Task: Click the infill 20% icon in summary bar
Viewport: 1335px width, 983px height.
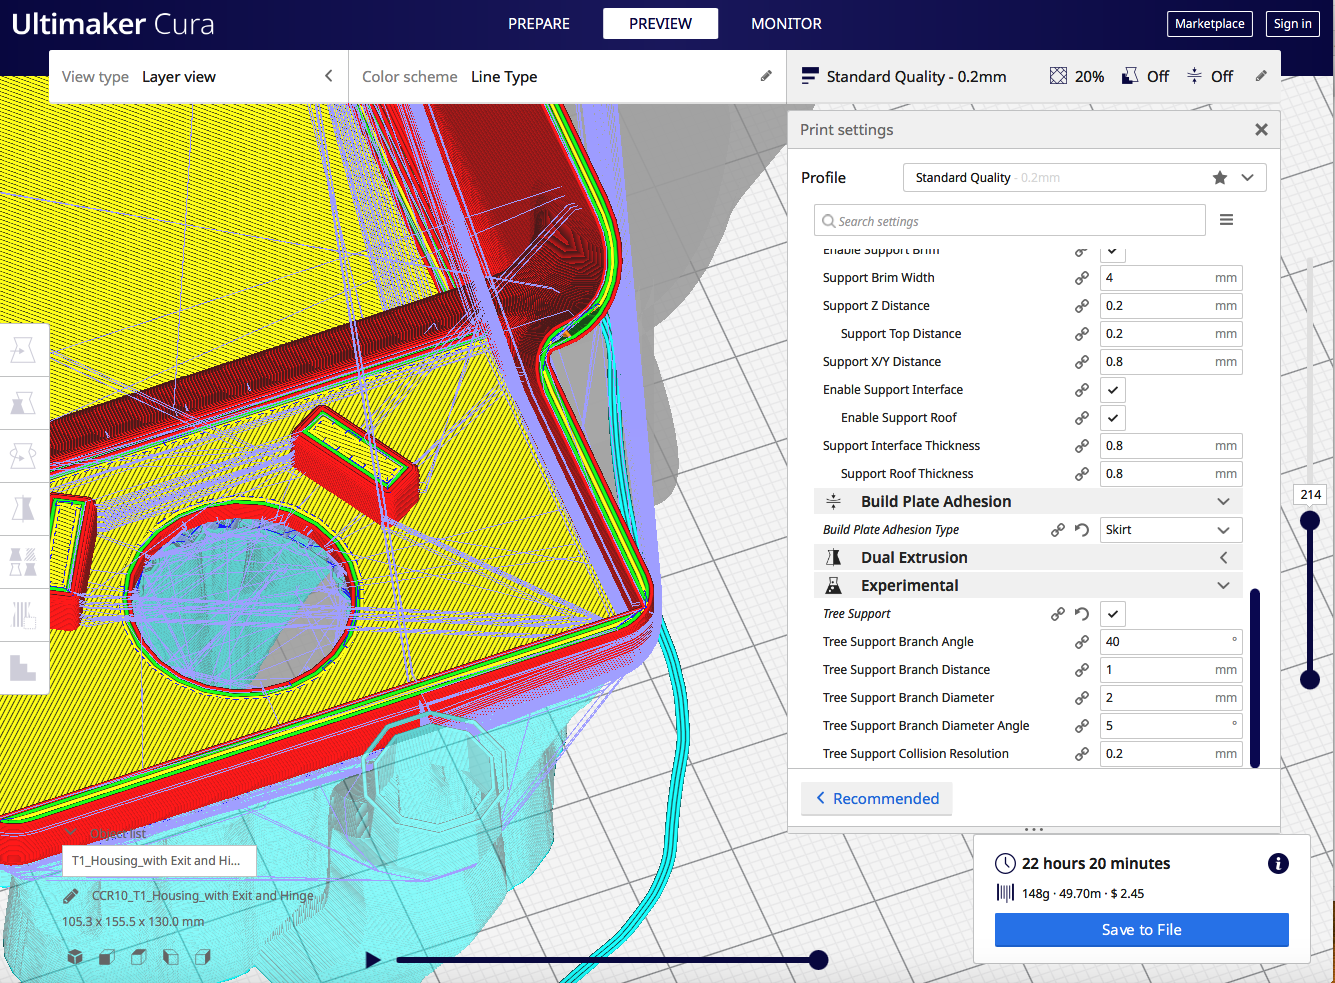Action: click(1058, 76)
